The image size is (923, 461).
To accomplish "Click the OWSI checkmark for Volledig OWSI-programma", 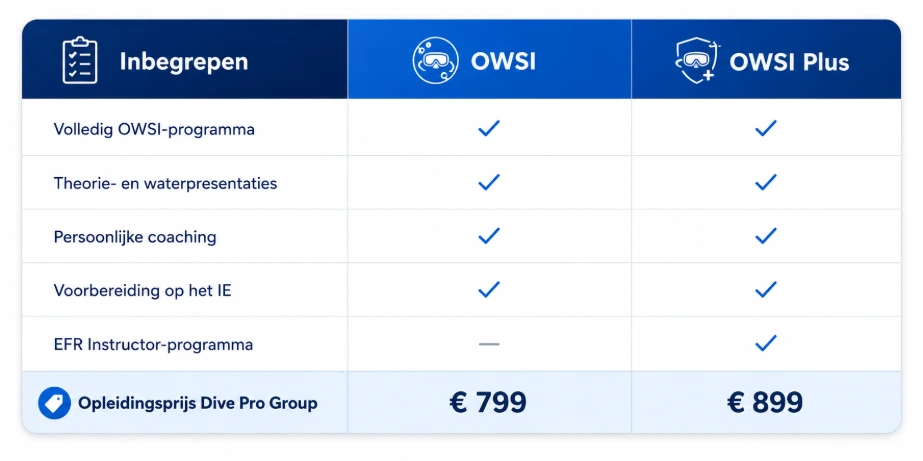I will pos(489,128).
